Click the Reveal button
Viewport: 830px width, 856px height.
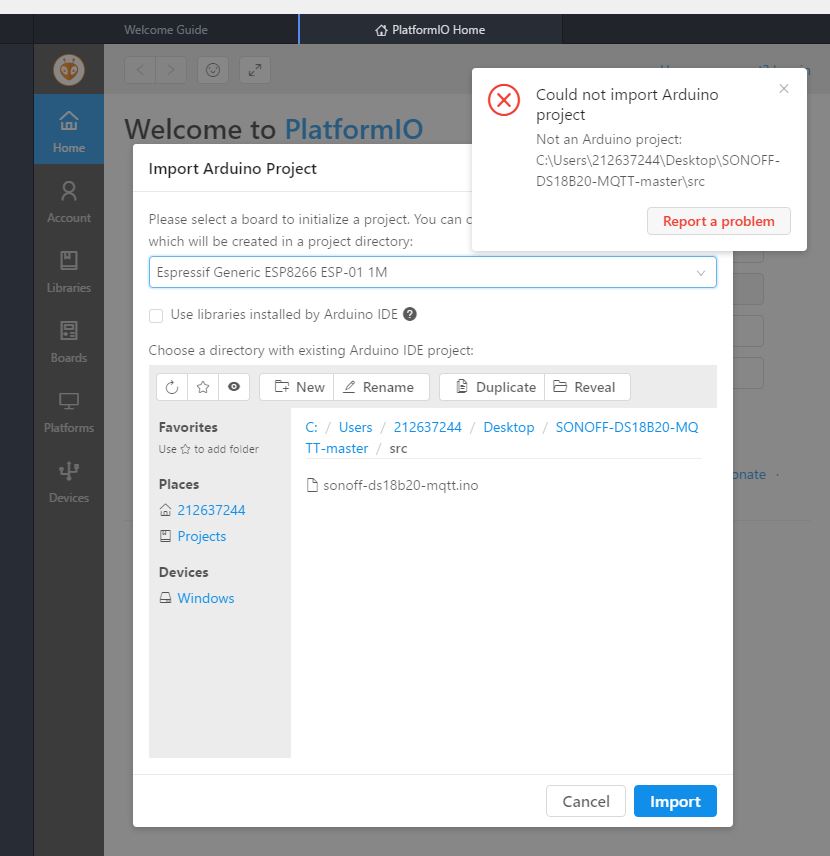click(588, 387)
